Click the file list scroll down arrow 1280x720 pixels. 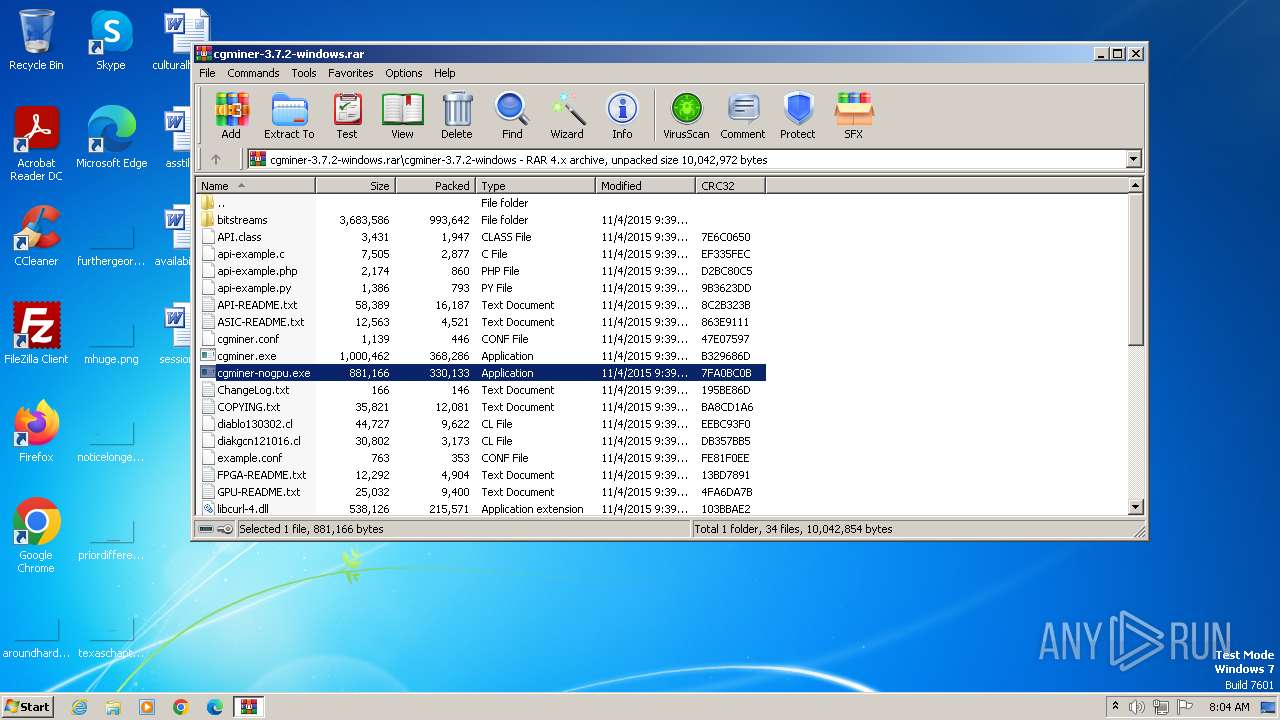[1135, 507]
